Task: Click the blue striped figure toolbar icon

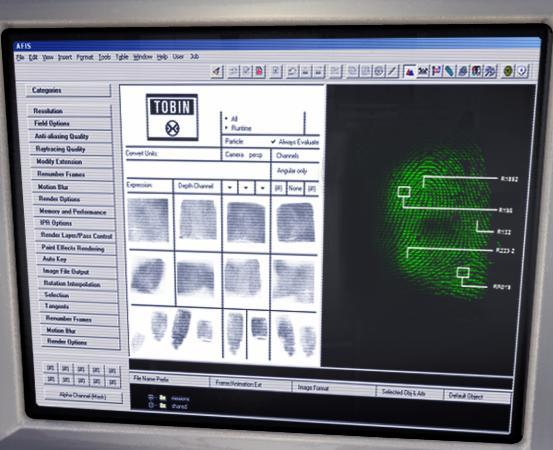Action: coord(490,71)
